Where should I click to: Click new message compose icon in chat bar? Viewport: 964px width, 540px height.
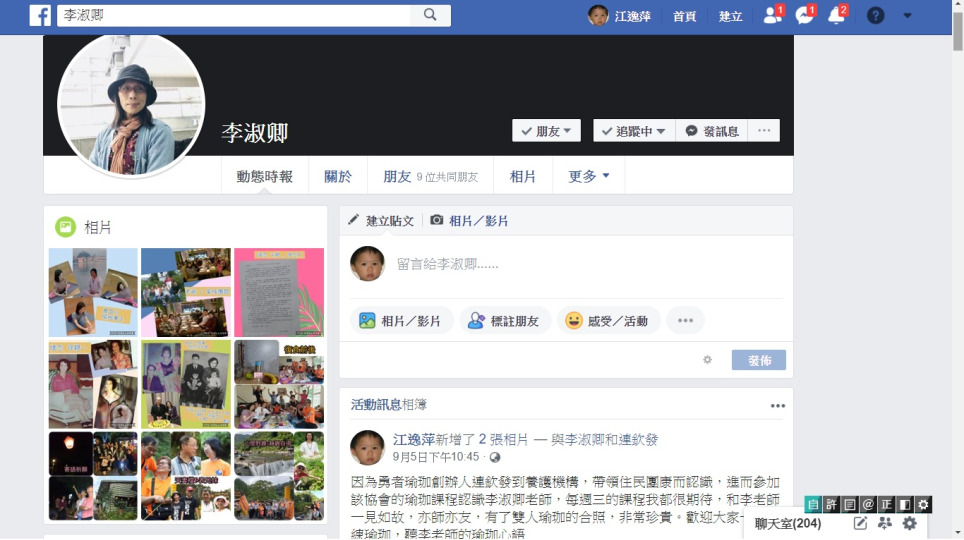(860, 523)
